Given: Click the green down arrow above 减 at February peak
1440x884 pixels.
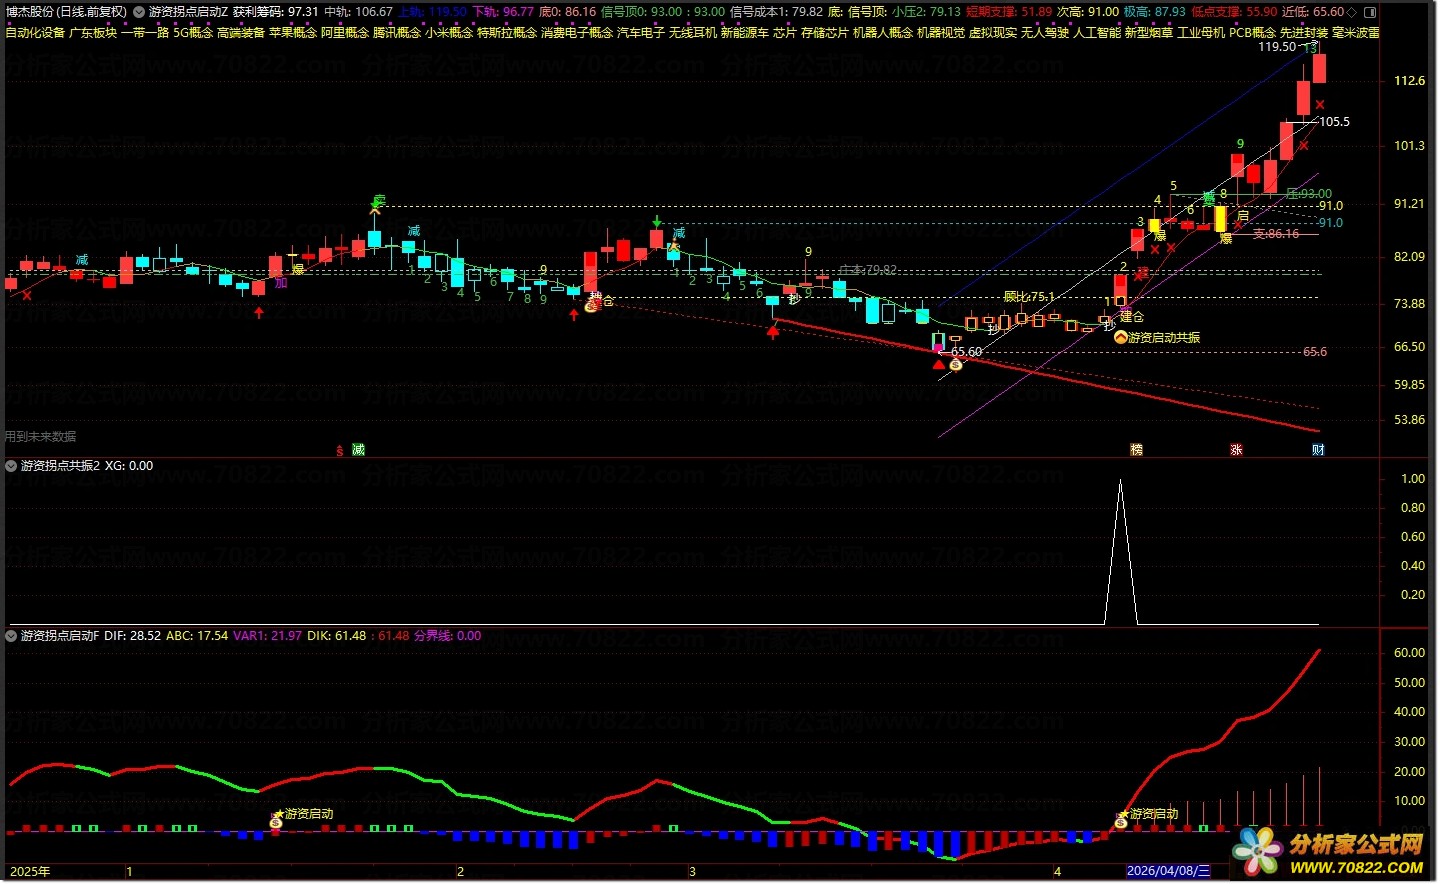Looking at the screenshot, I should pyautogui.click(x=657, y=220).
